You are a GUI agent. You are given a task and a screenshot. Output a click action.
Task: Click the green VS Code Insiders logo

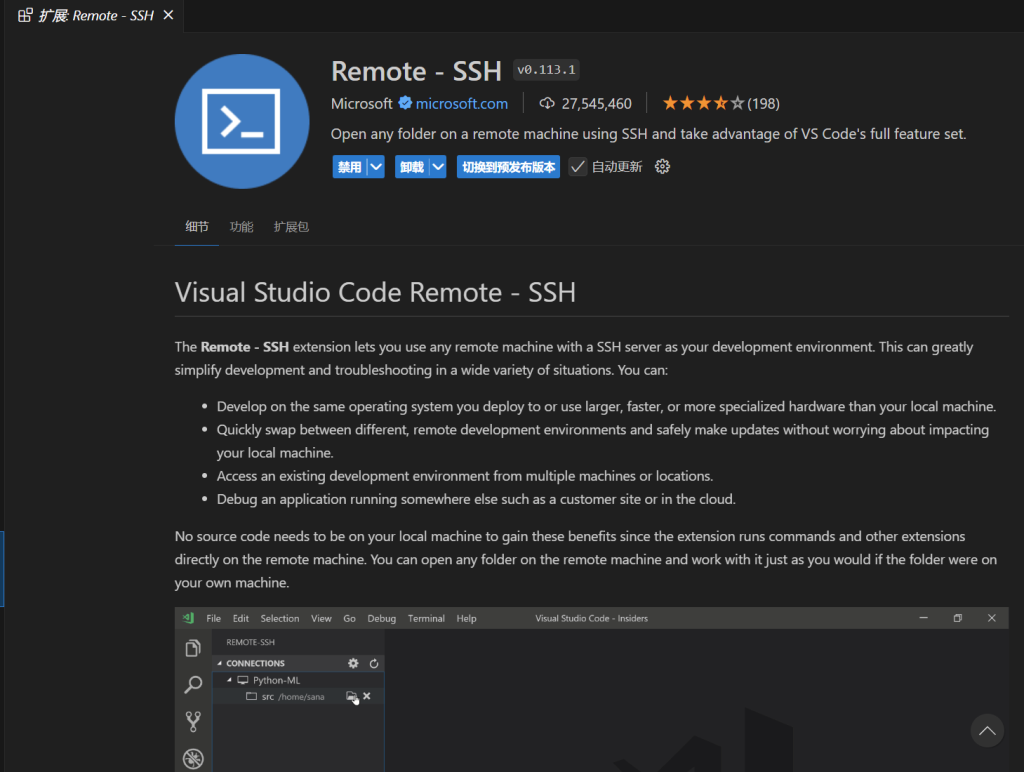pos(189,618)
